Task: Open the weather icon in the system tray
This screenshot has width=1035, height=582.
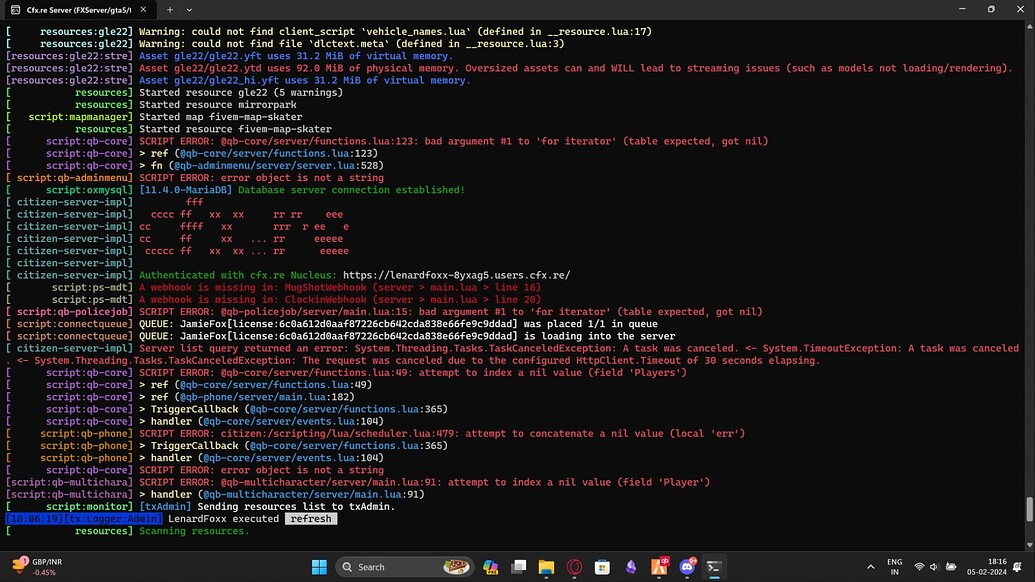Action: (x=950, y=567)
